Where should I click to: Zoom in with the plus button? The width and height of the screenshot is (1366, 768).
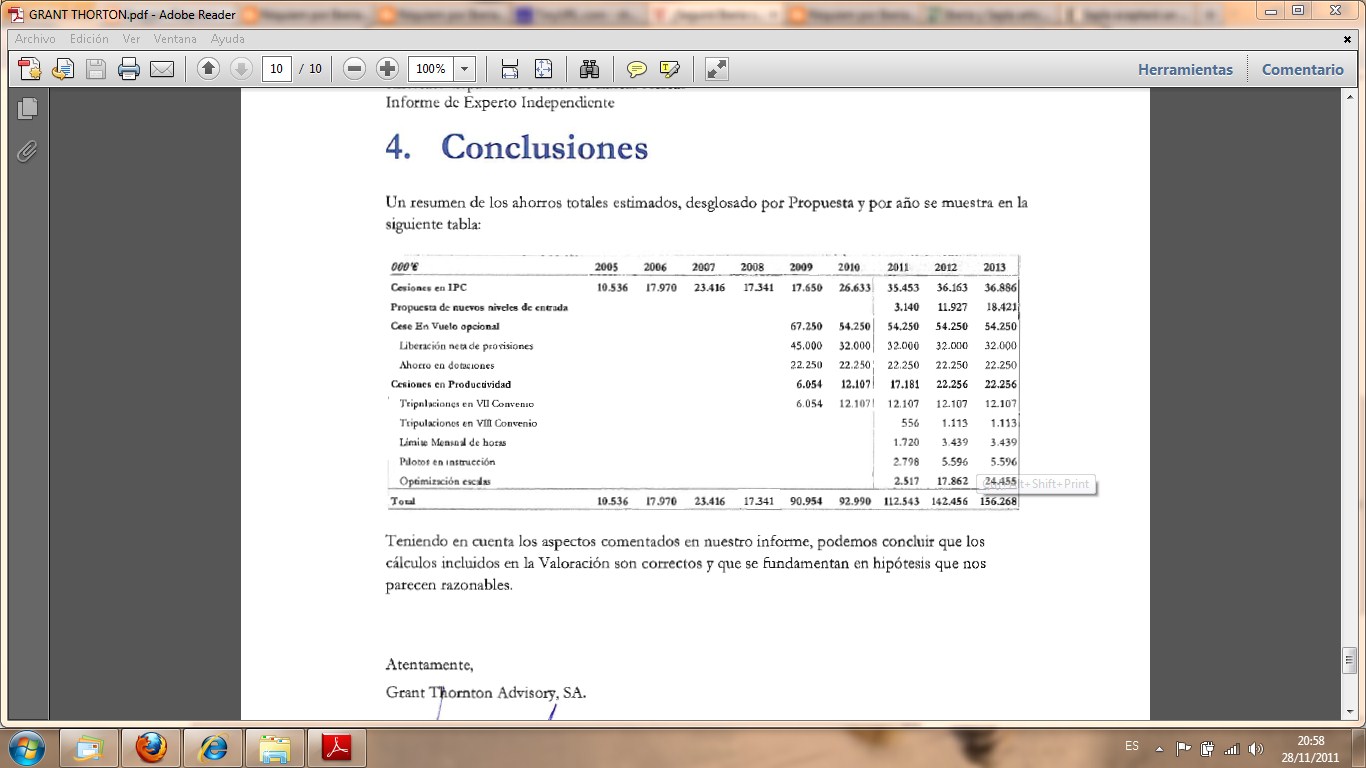(387, 69)
